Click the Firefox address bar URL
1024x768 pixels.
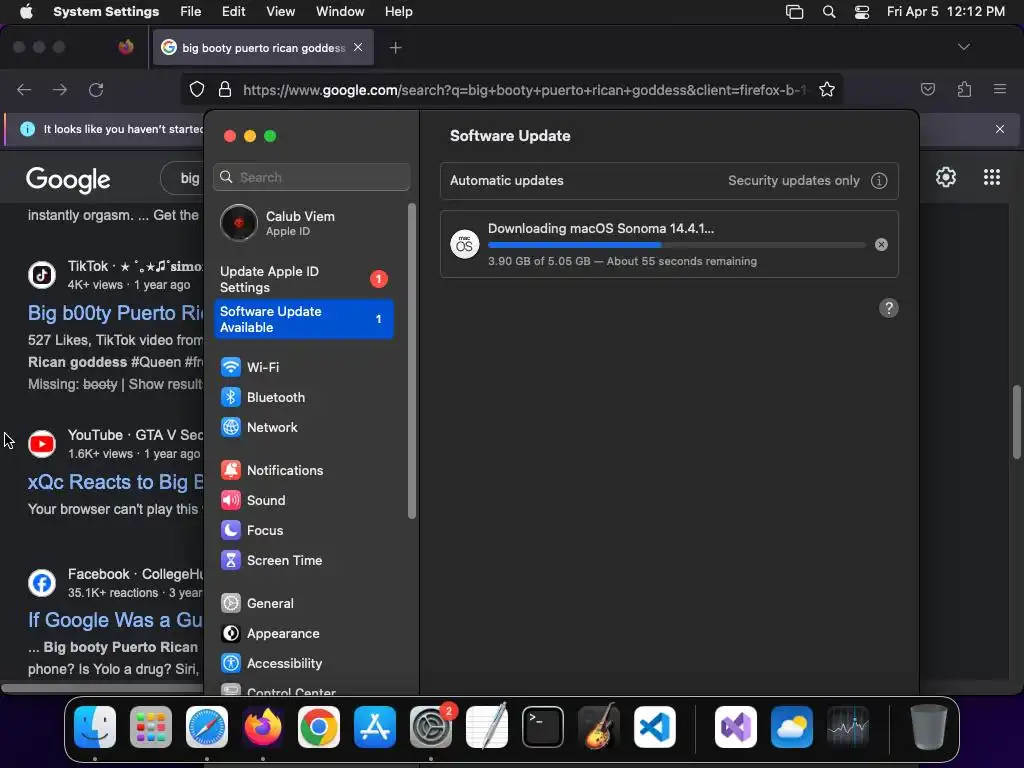coord(524,90)
